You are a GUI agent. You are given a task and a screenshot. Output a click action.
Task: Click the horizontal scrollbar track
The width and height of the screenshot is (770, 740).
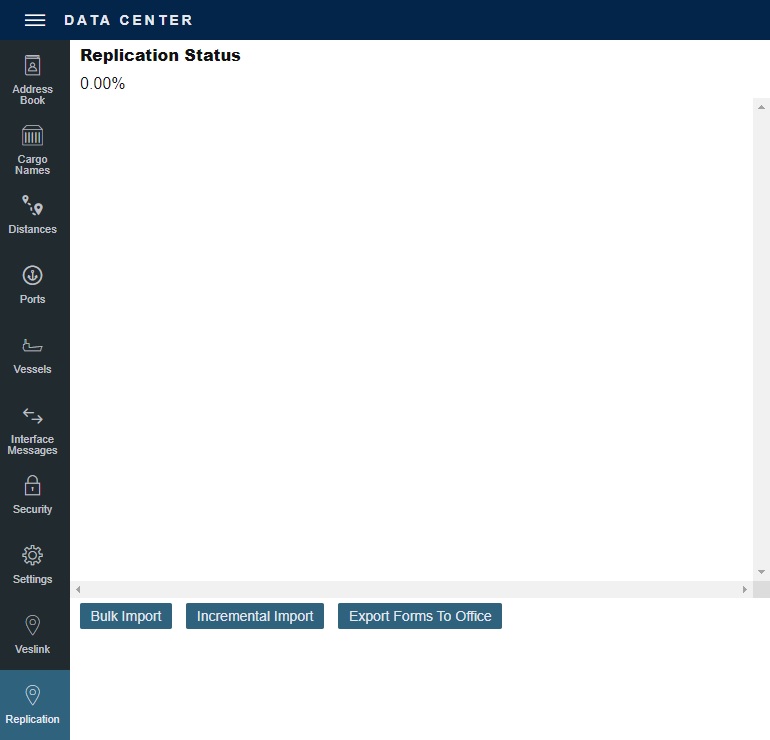[x=410, y=590]
